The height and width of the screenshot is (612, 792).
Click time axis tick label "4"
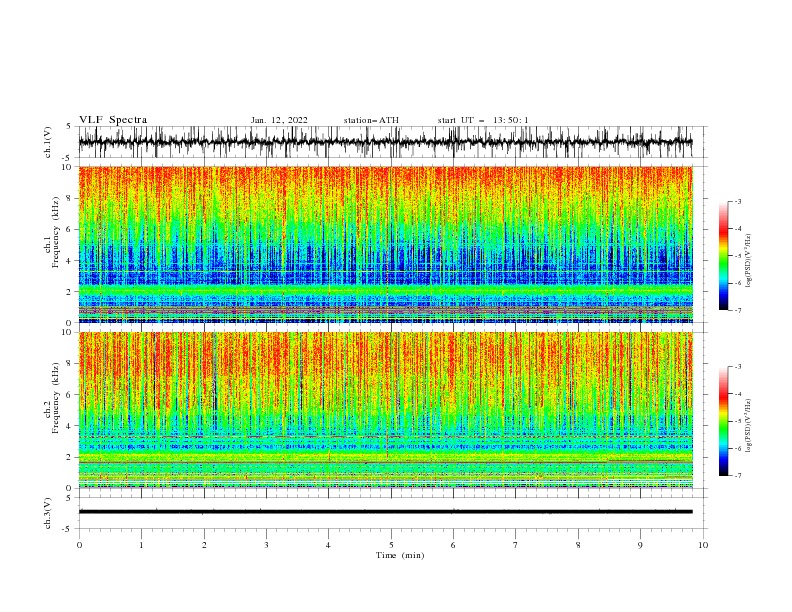[x=328, y=545]
